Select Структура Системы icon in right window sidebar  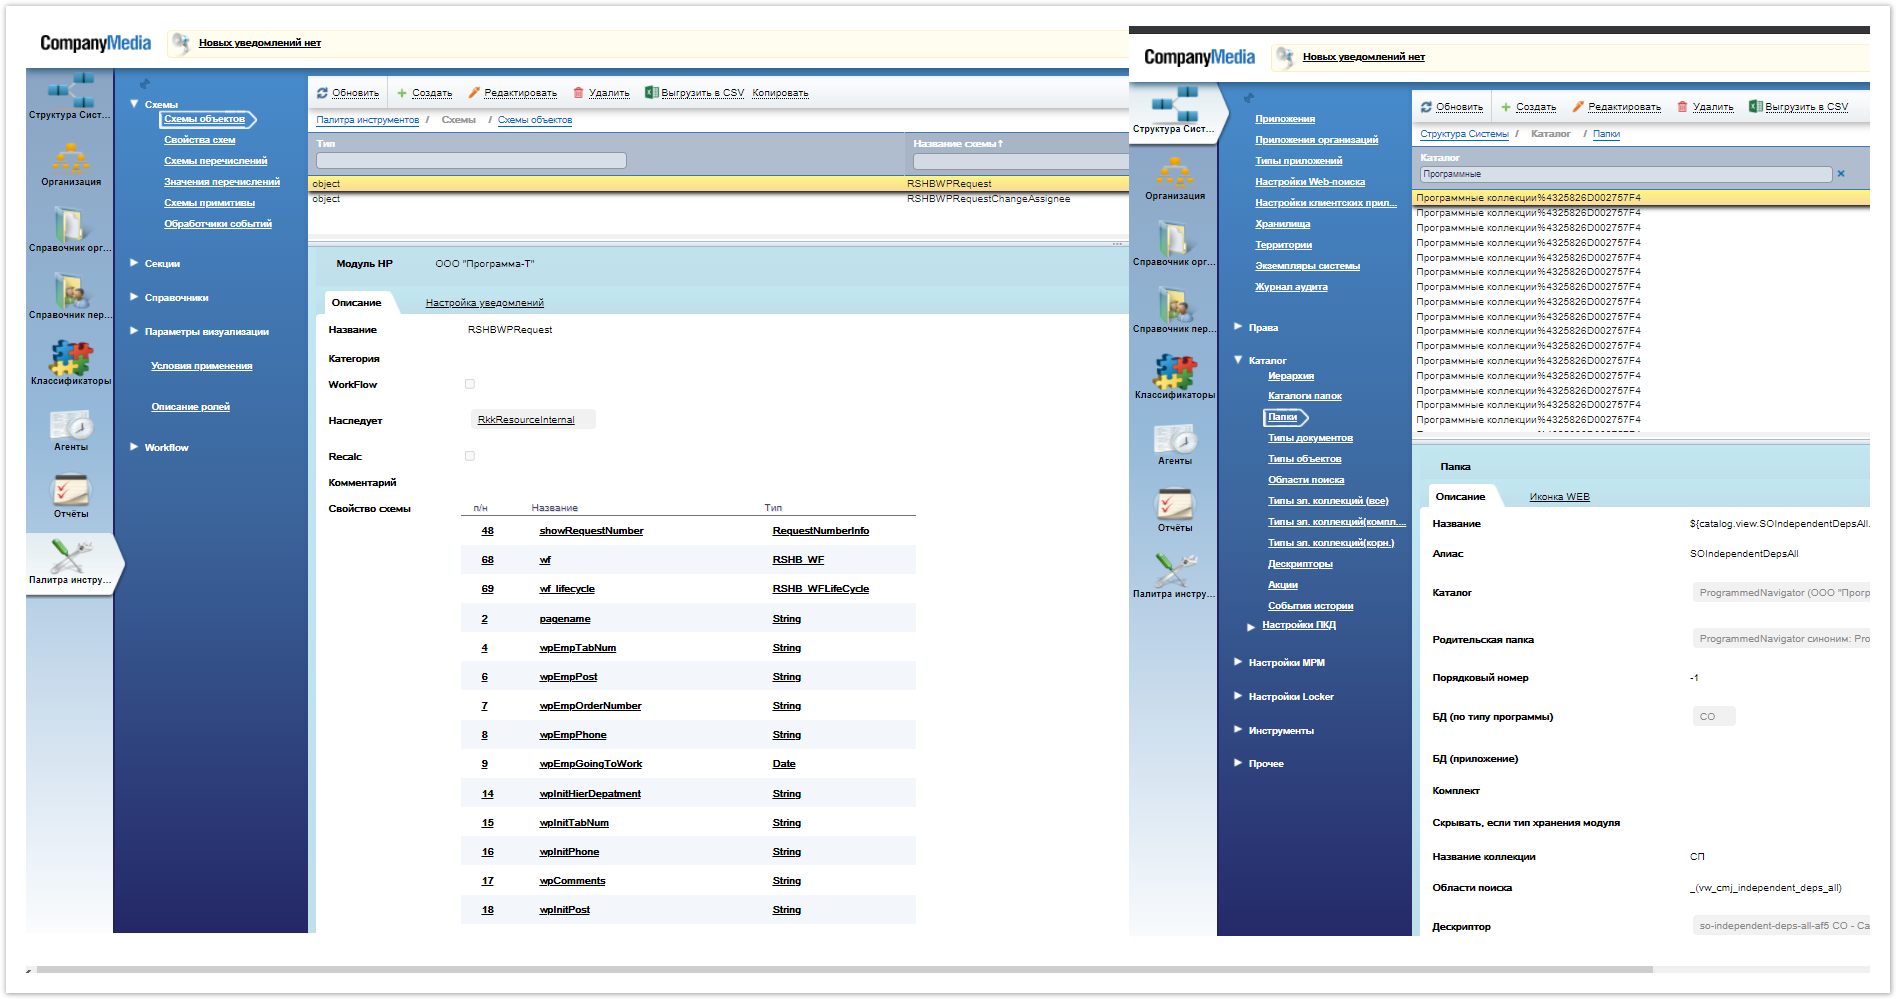[1174, 104]
